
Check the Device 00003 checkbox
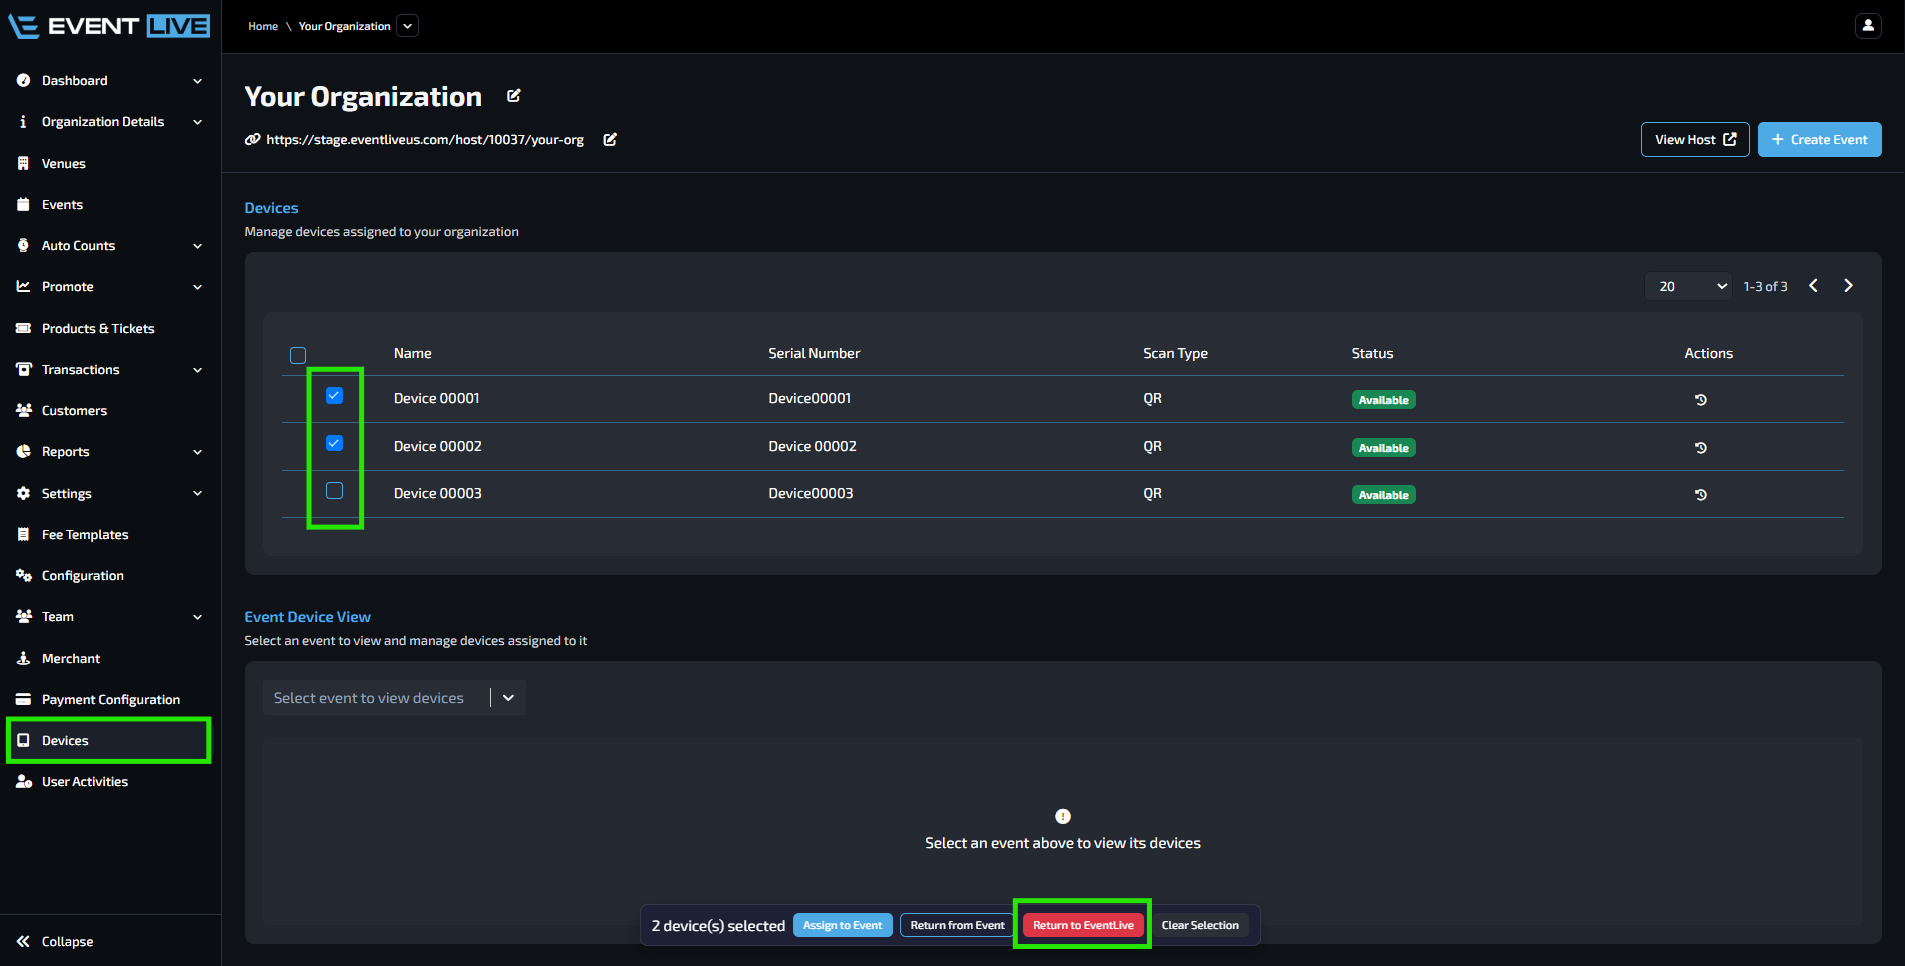pos(335,490)
